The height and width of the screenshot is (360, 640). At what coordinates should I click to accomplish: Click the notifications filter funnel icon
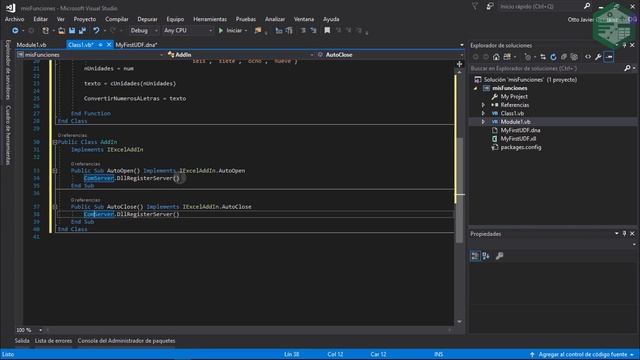coord(475,6)
